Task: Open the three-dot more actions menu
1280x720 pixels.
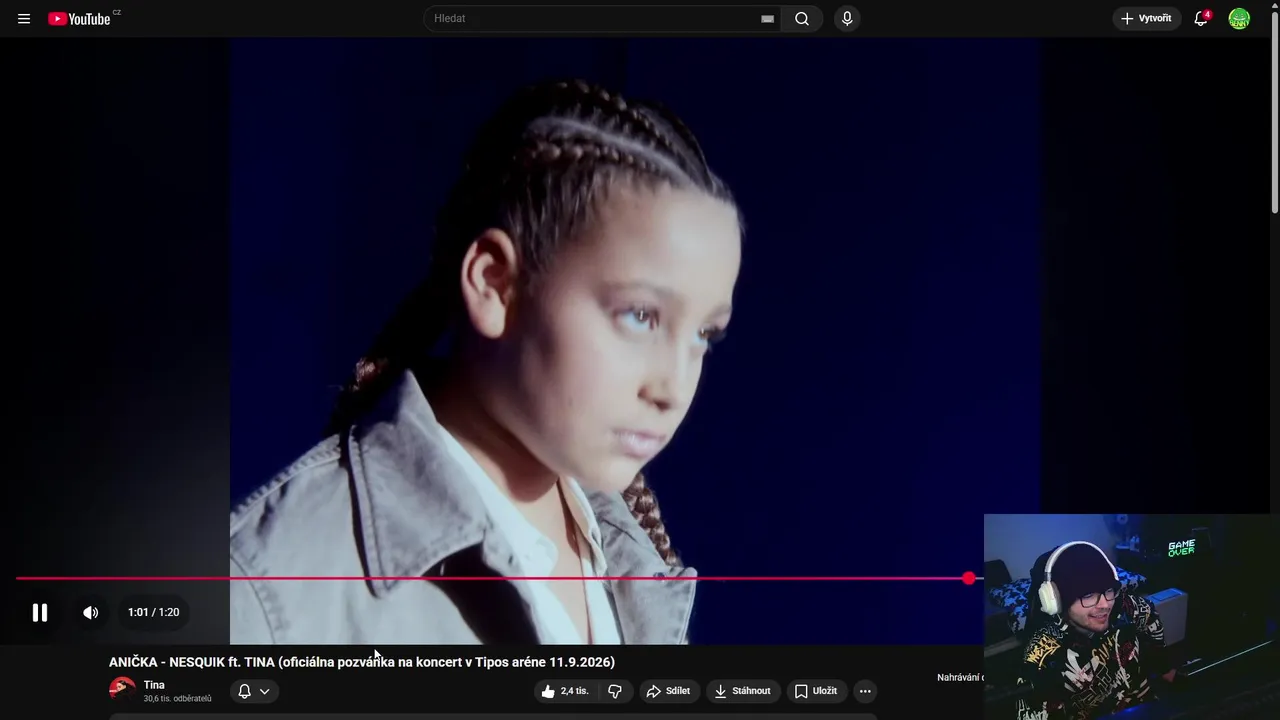Action: [865, 691]
